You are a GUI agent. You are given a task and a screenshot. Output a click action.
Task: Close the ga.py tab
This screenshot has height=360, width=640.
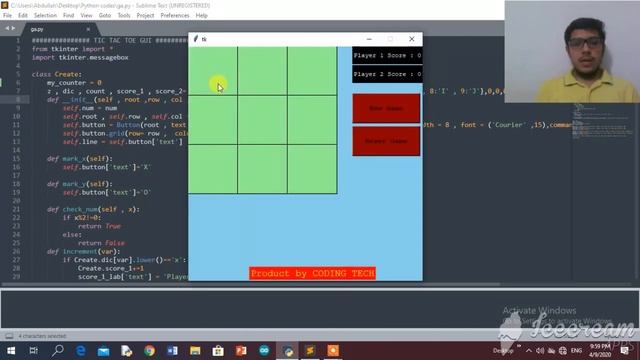[x=88, y=29]
